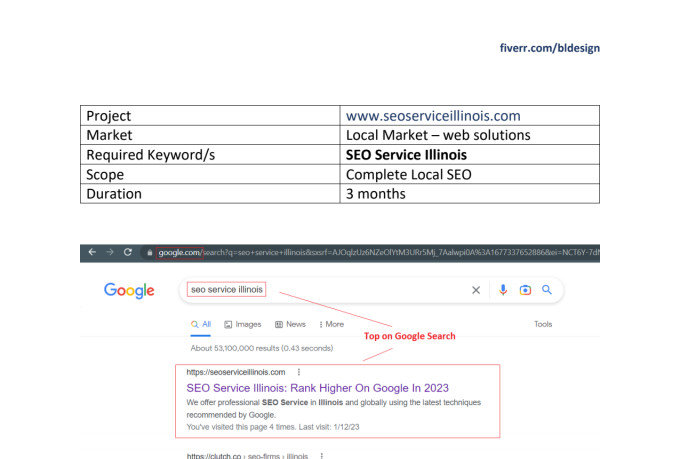Screen dimensions: 680x459
Task: Click the '3 months' duration cell
Action: click(x=470, y=194)
